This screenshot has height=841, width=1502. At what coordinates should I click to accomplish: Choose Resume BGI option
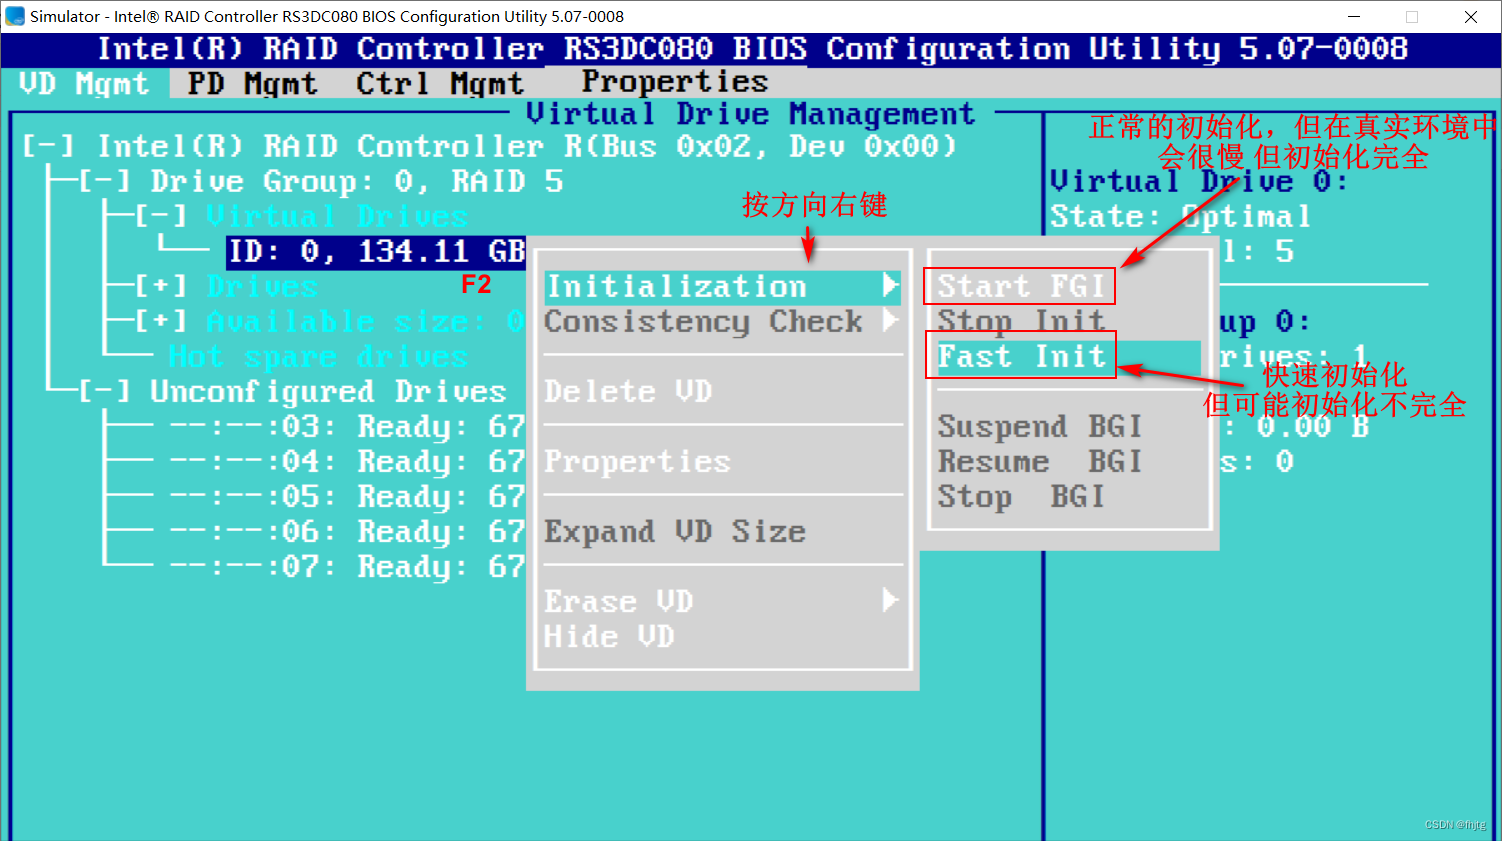click(x=1040, y=461)
